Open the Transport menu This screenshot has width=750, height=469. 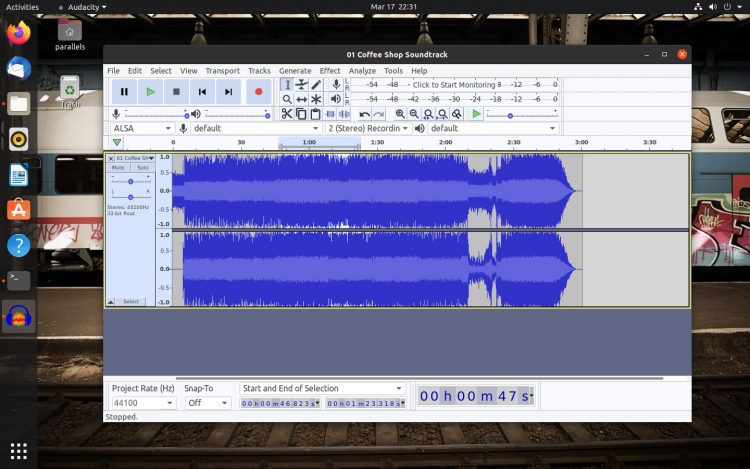click(x=222, y=71)
